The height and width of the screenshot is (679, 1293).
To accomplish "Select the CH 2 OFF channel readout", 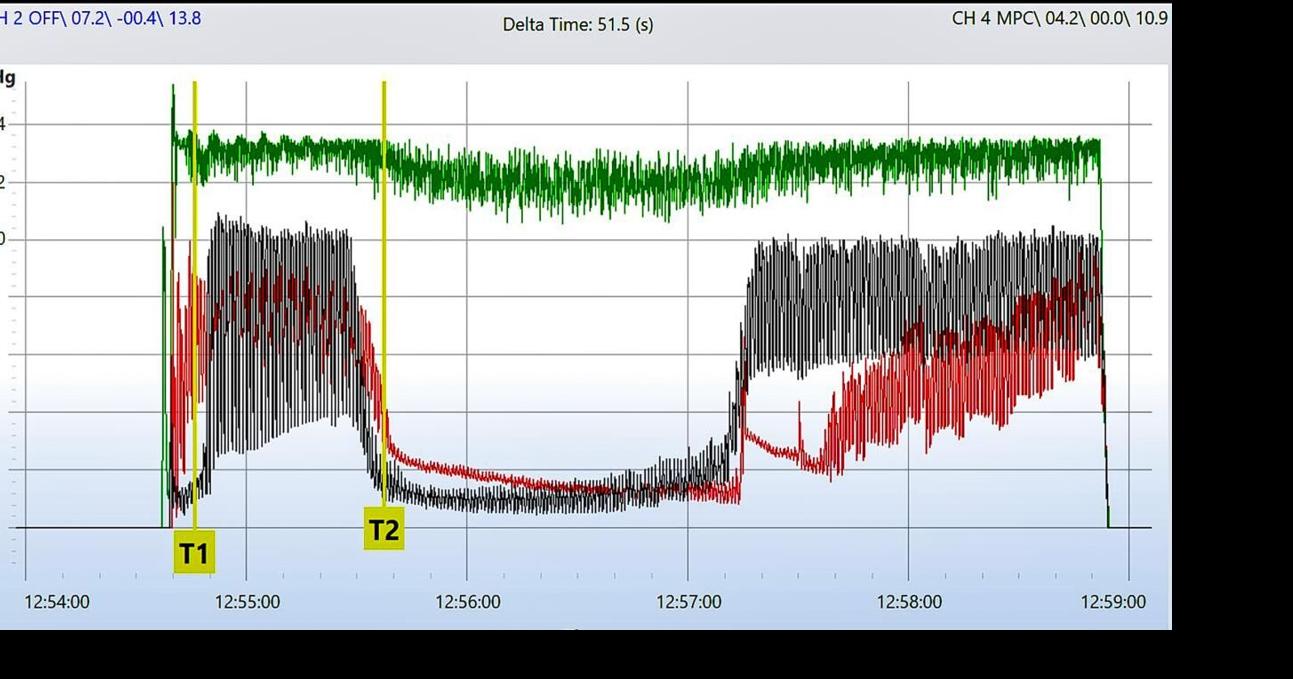I will point(100,18).
